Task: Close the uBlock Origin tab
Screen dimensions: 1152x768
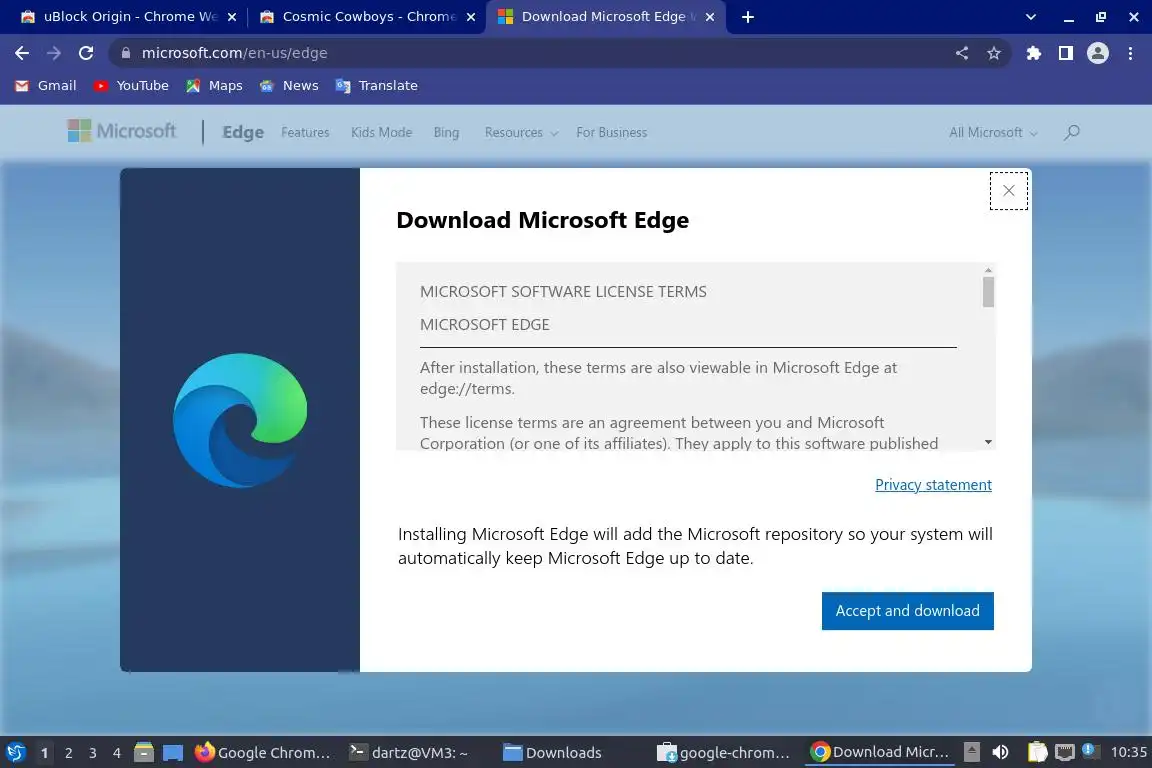Action: (x=232, y=17)
